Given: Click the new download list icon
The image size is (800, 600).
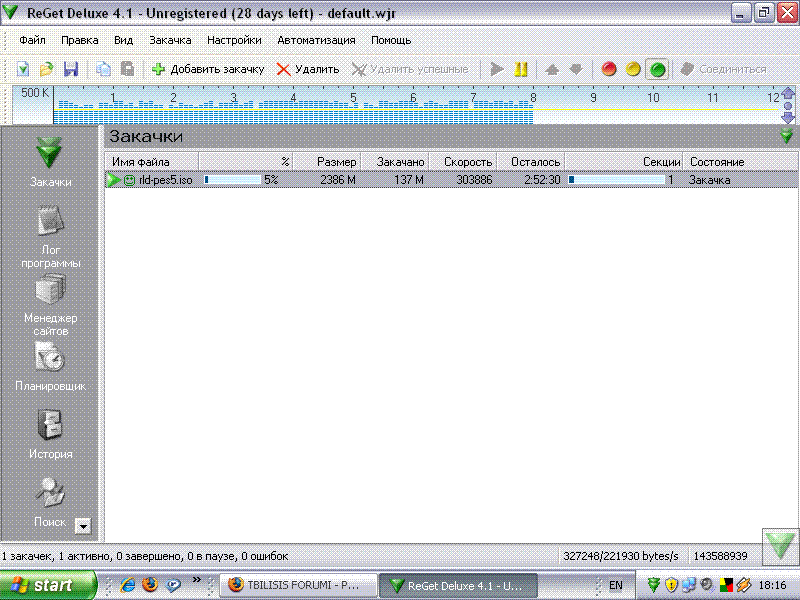Looking at the screenshot, I should pyautogui.click(x=22, y=69).
